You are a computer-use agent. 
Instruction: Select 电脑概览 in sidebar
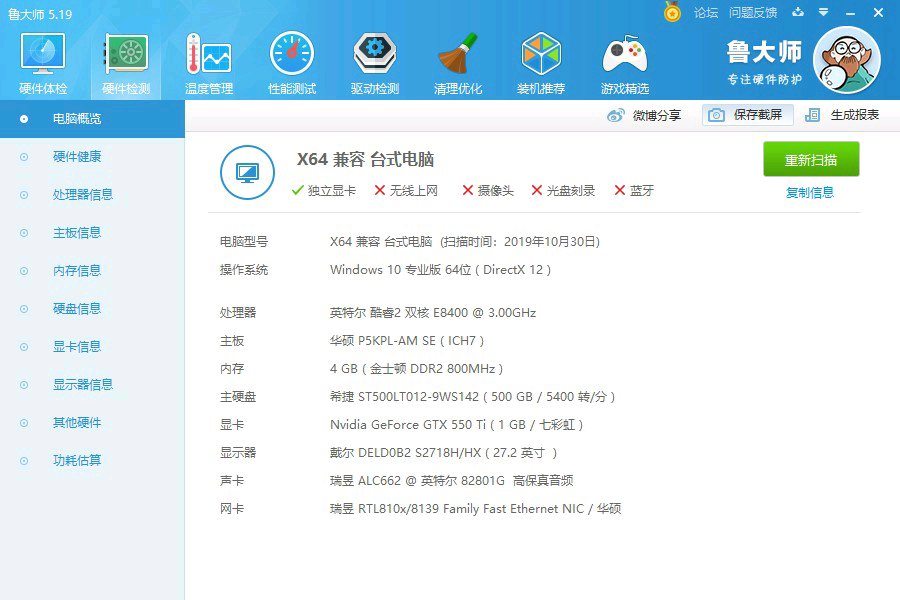(x=92, y=119)
